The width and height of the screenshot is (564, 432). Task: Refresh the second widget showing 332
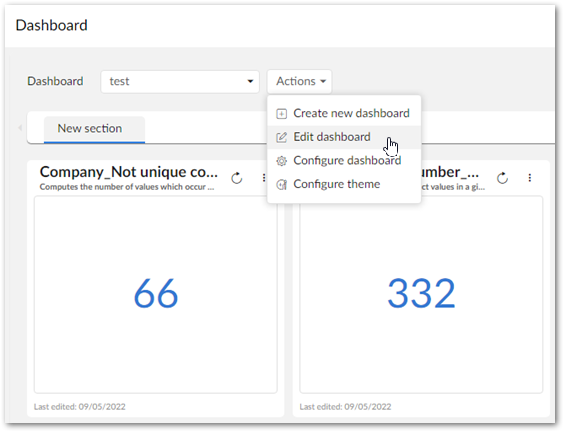pos(502,178)
